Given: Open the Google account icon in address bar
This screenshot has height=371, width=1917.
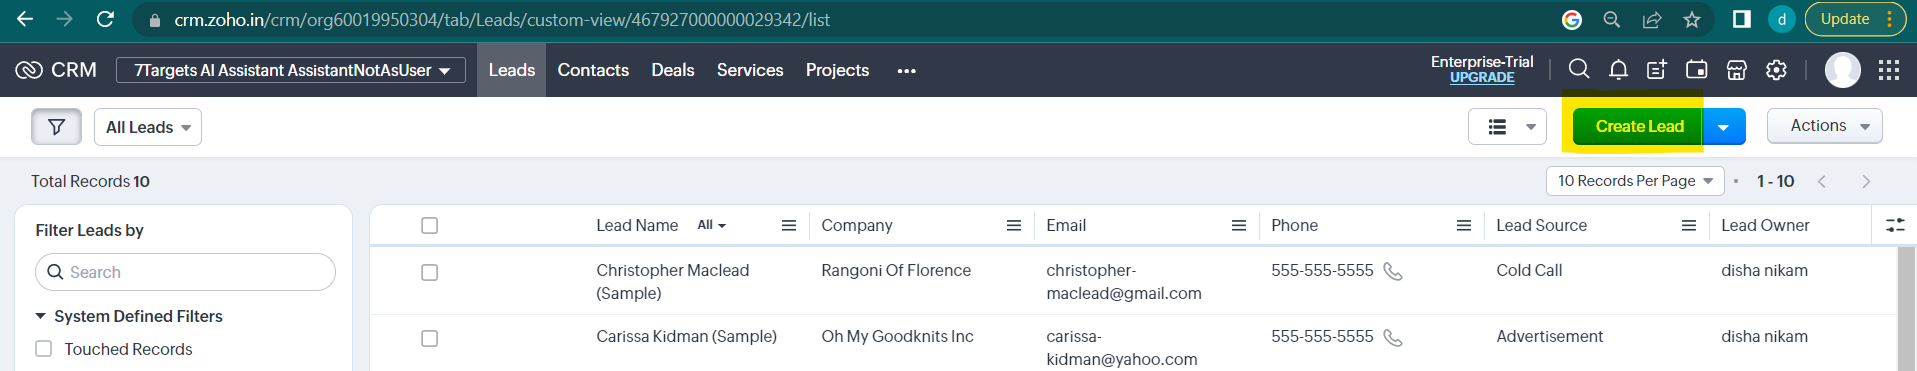Looking at the screenshot, I should click(1572, 19).
